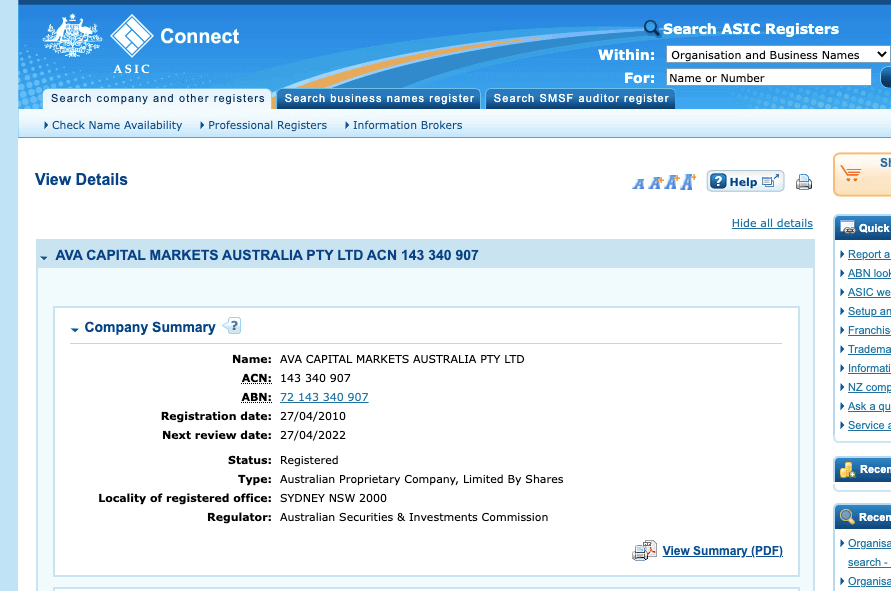Choose the second font size A icon
The height and width of the screenshot is (591, 891).
[656, 183]
